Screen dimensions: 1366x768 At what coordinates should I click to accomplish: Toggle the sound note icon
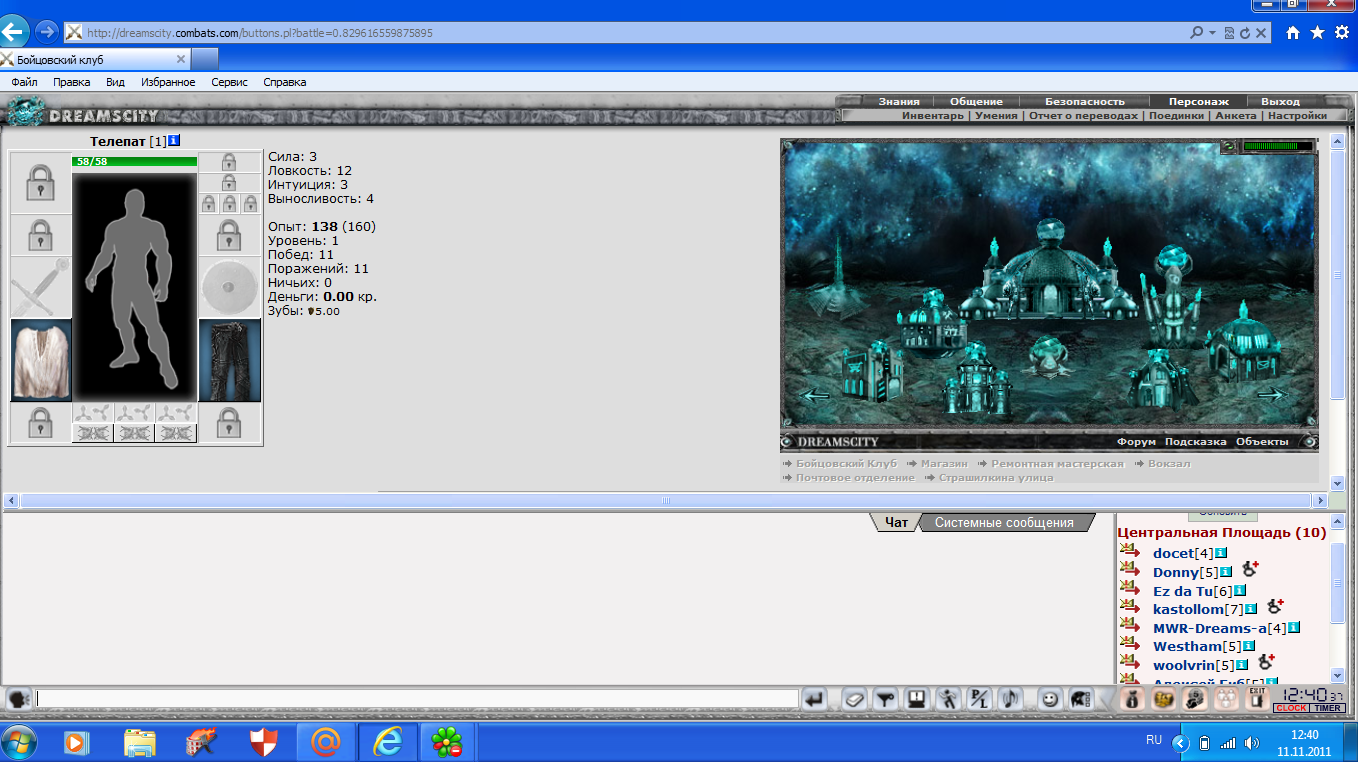click(1010, 699)
